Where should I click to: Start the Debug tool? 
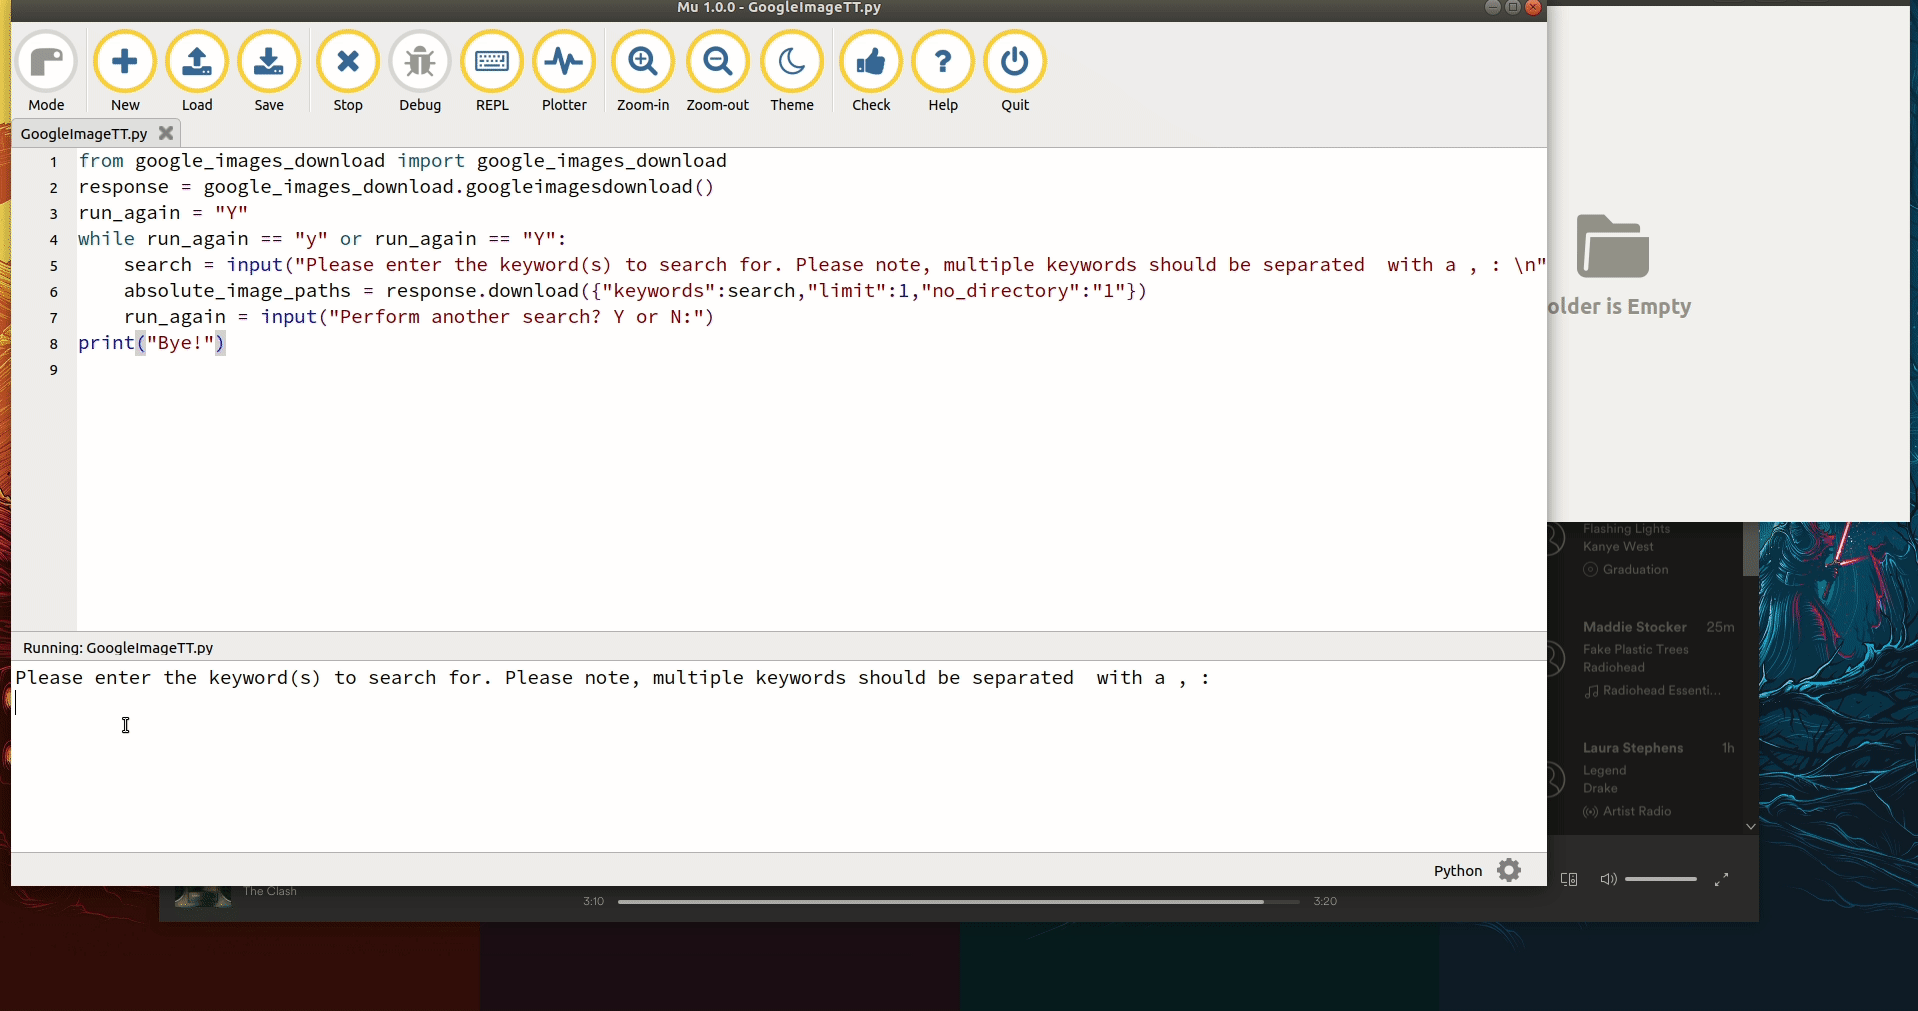point(420,71)
